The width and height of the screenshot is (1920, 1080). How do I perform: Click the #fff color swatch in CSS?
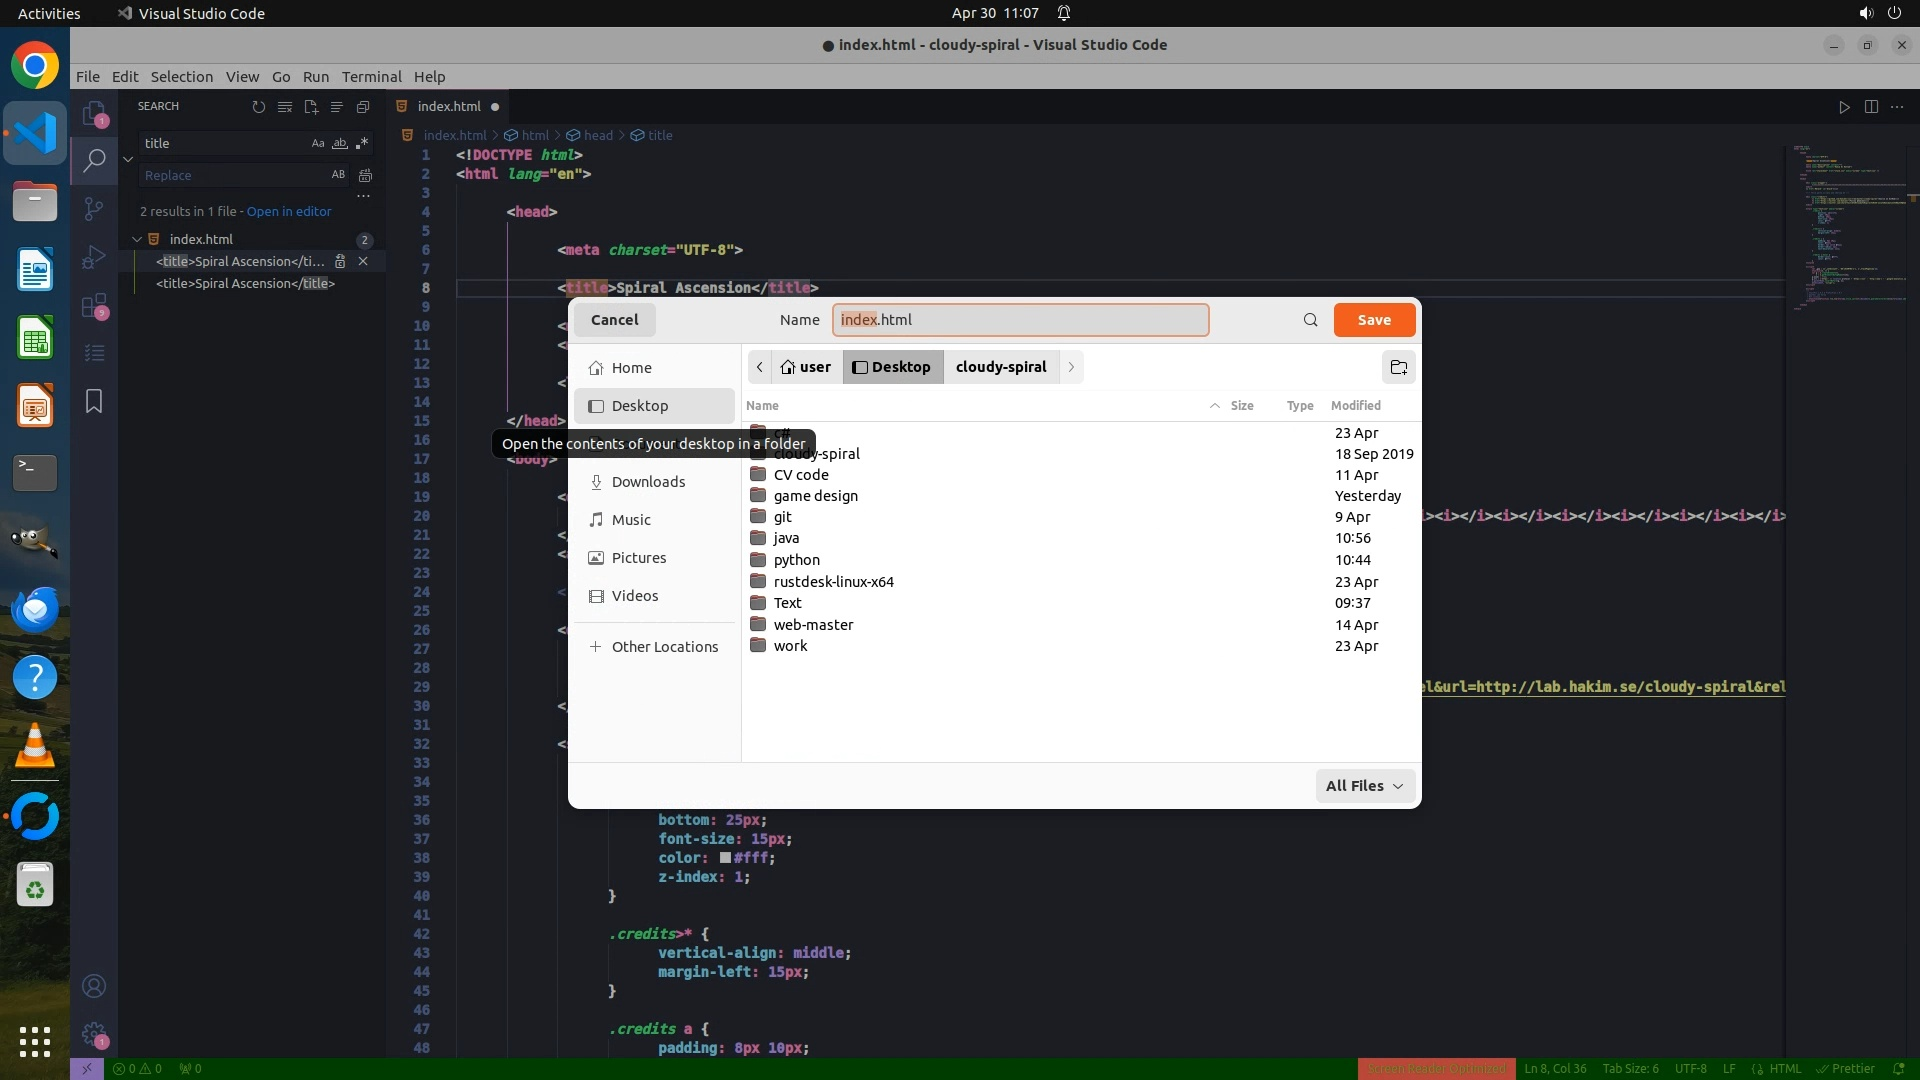pyautogui.click(x=725, y=858)
